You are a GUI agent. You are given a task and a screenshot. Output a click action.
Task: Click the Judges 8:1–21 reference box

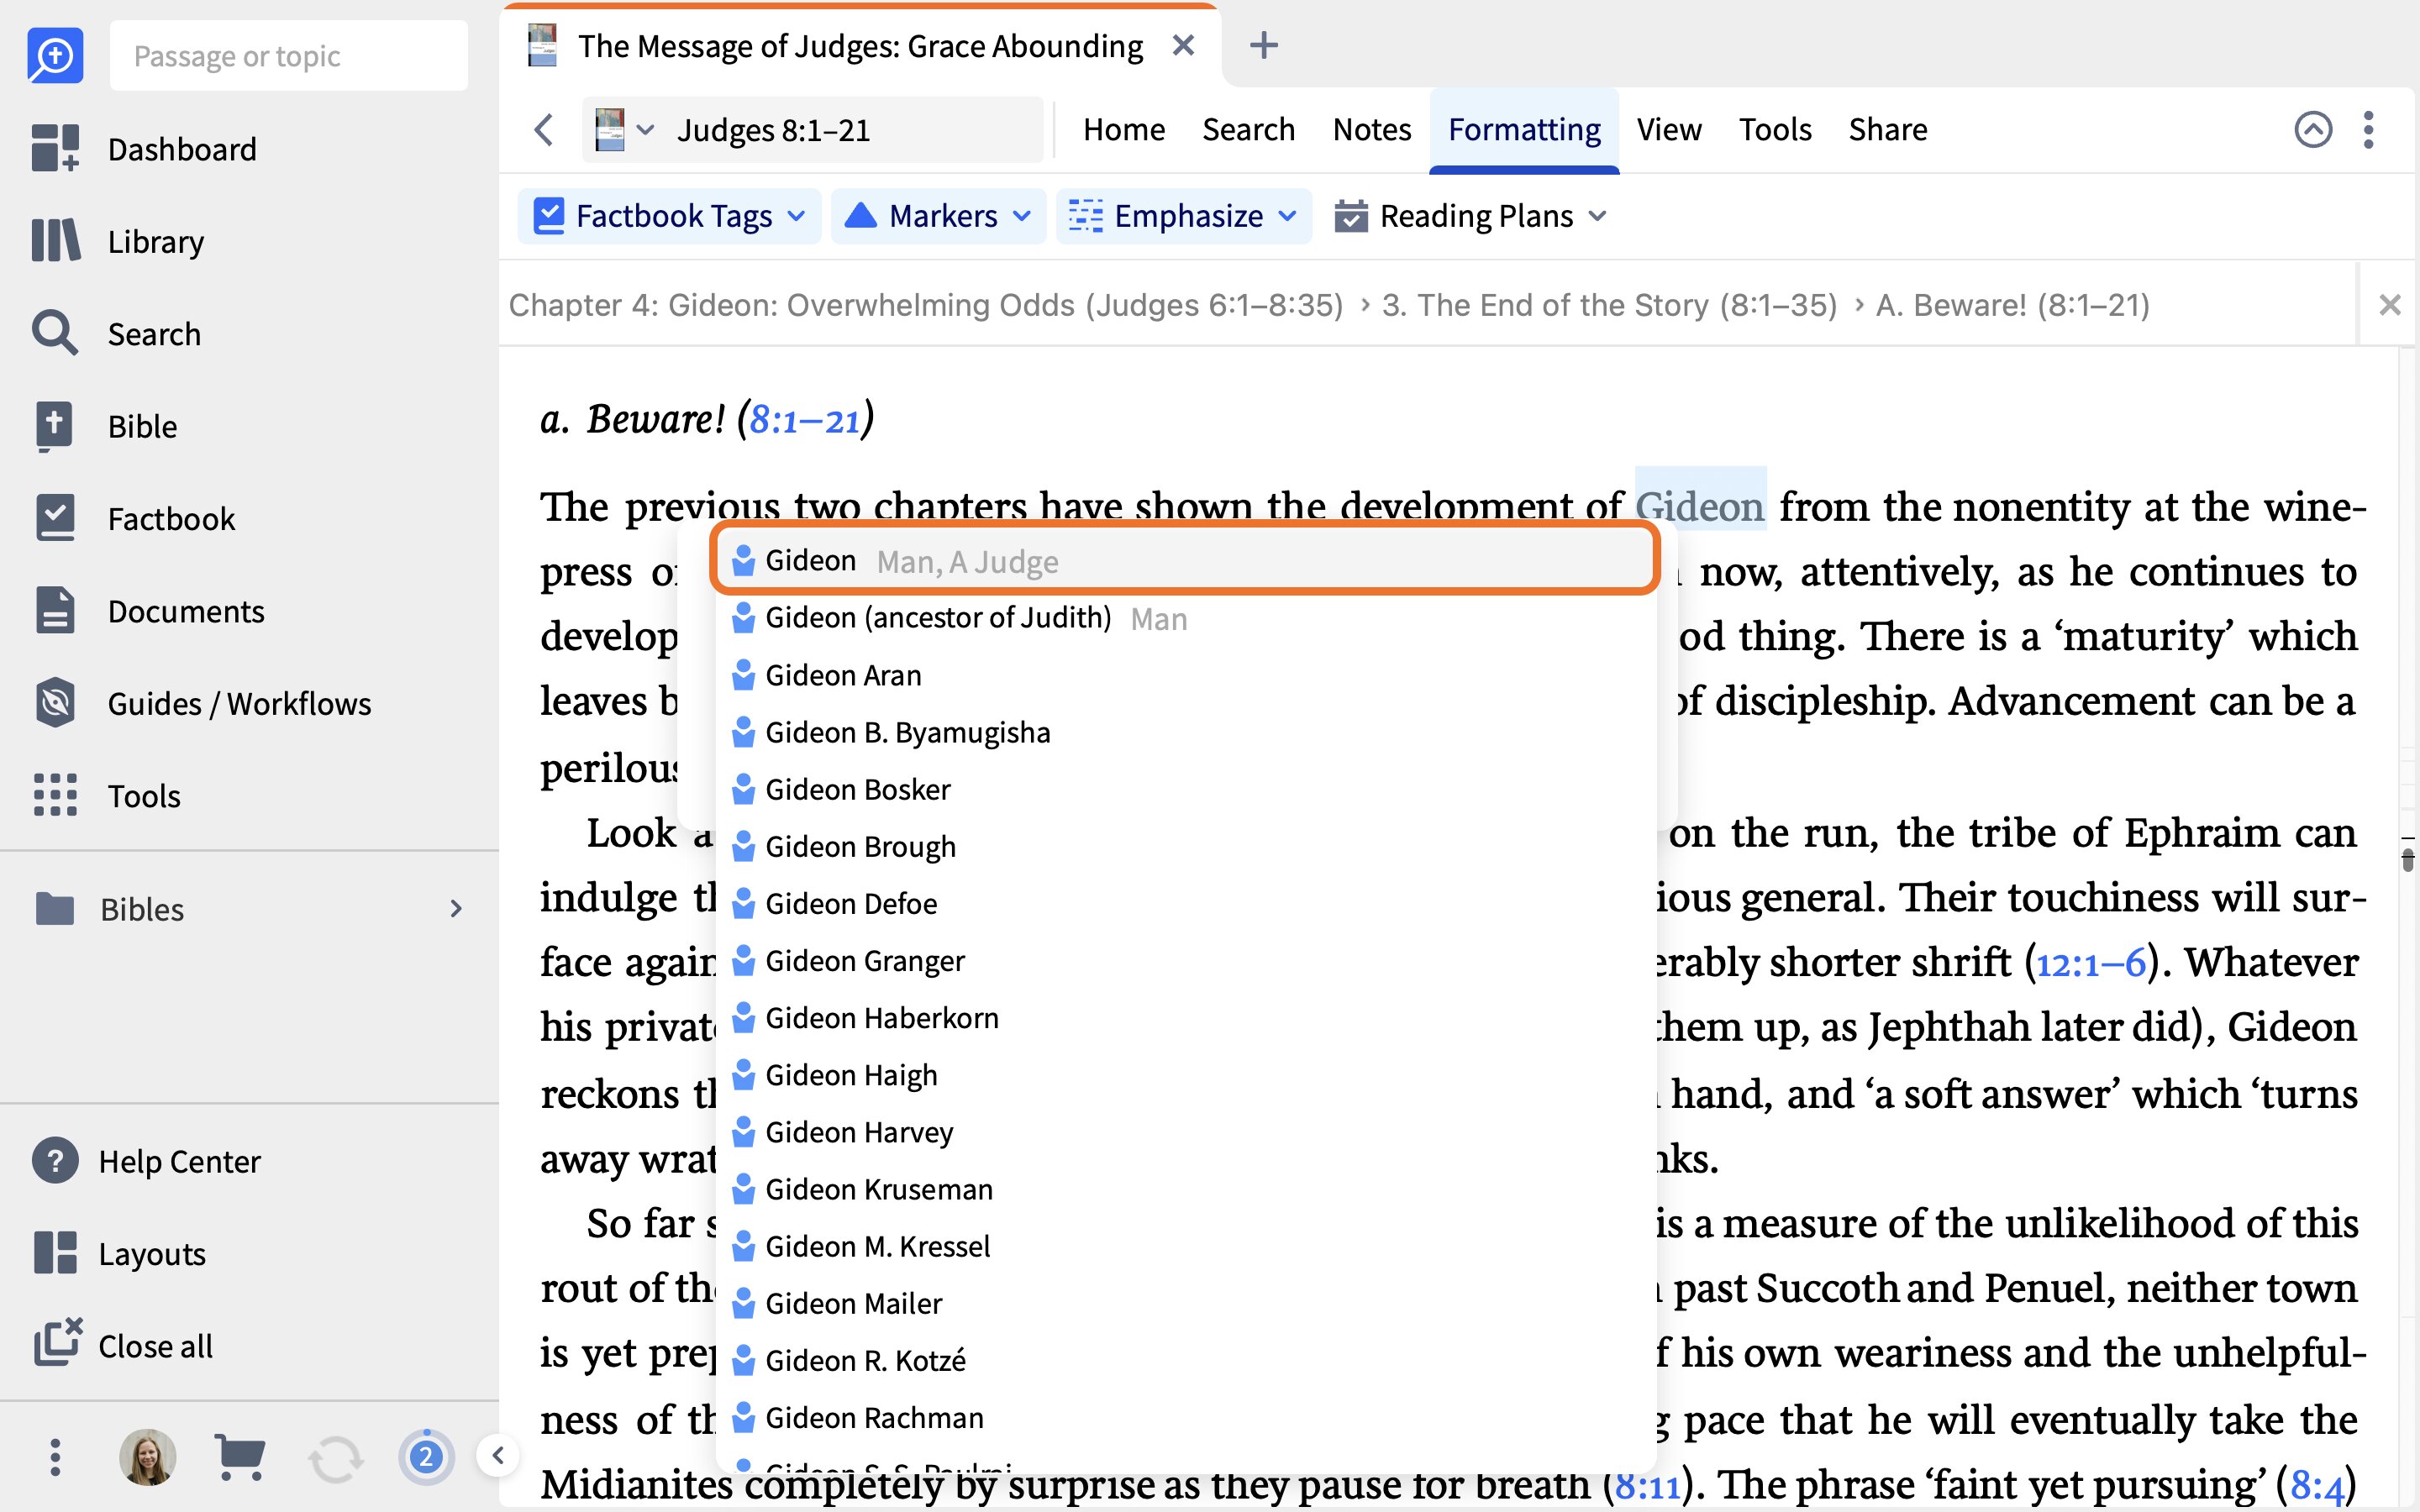click(814, 130)
